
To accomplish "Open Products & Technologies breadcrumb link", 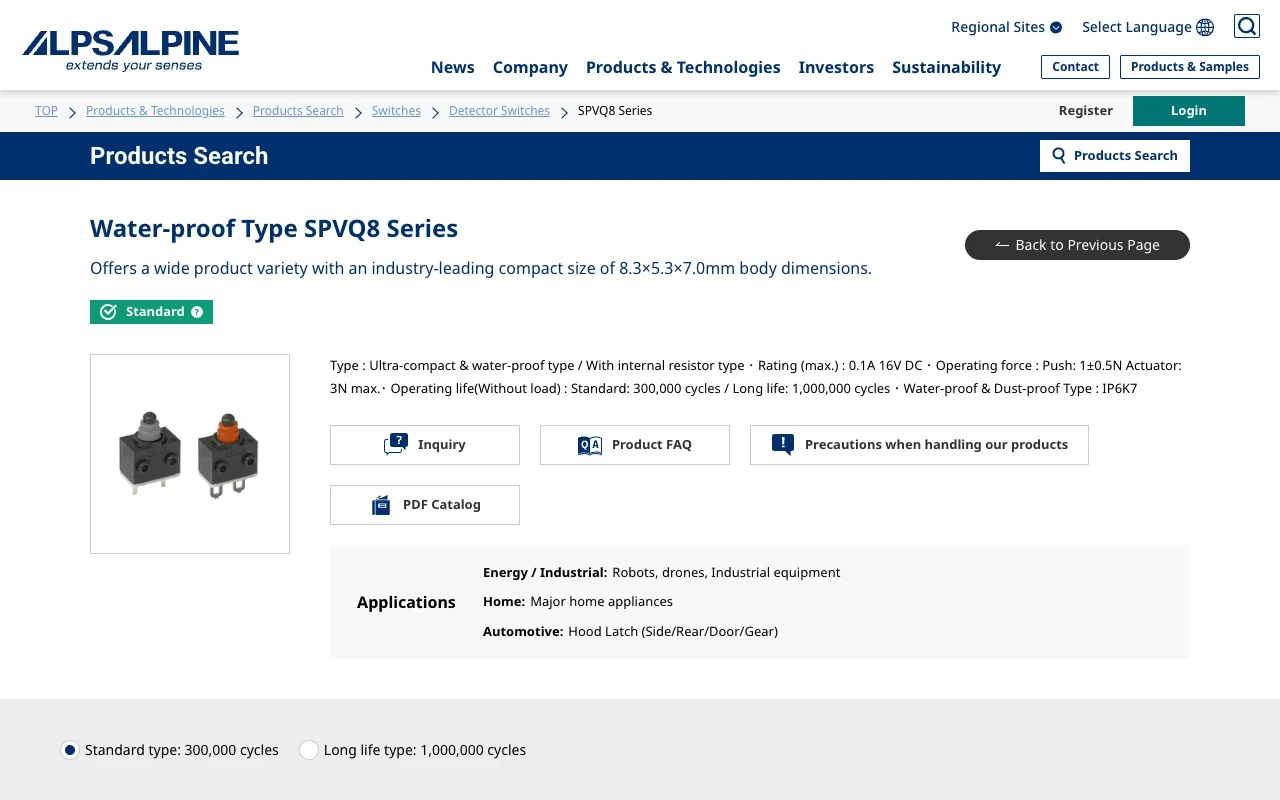I will [x=155, y=111].
